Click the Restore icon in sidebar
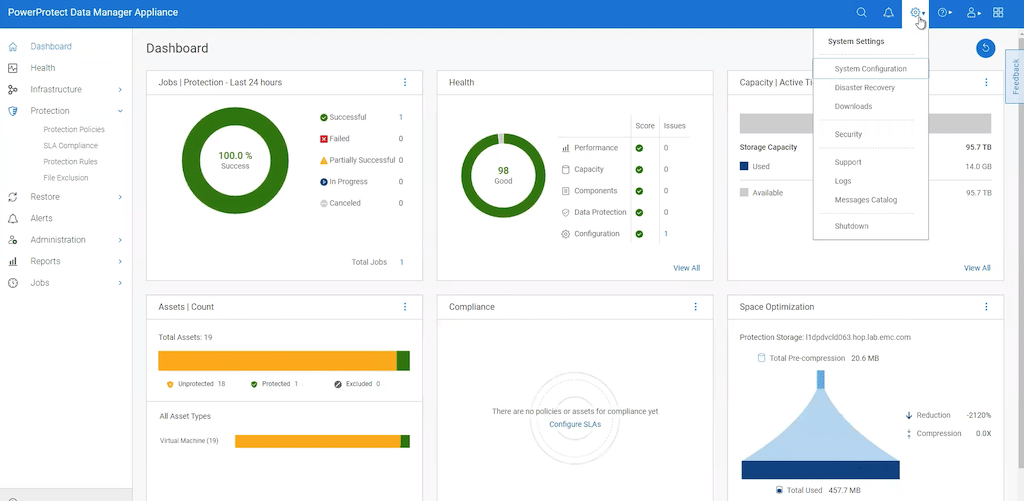The height and width of the screenshot is (501, 1024). (x=12, y=197)
